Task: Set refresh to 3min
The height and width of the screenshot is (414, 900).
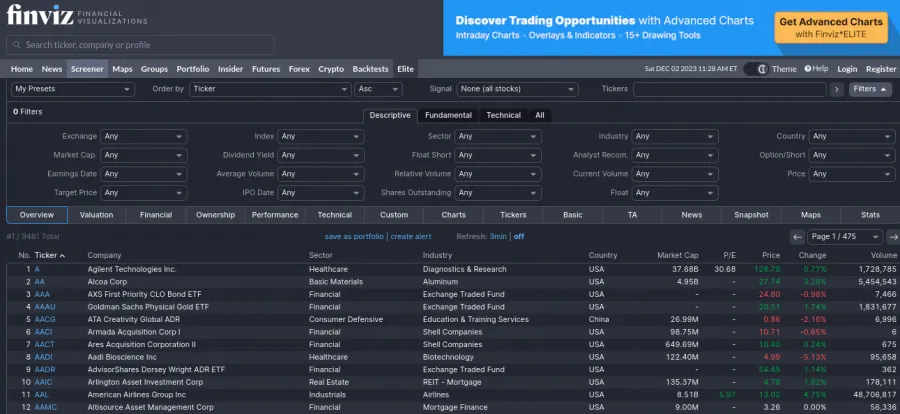Action: (497, 237)
